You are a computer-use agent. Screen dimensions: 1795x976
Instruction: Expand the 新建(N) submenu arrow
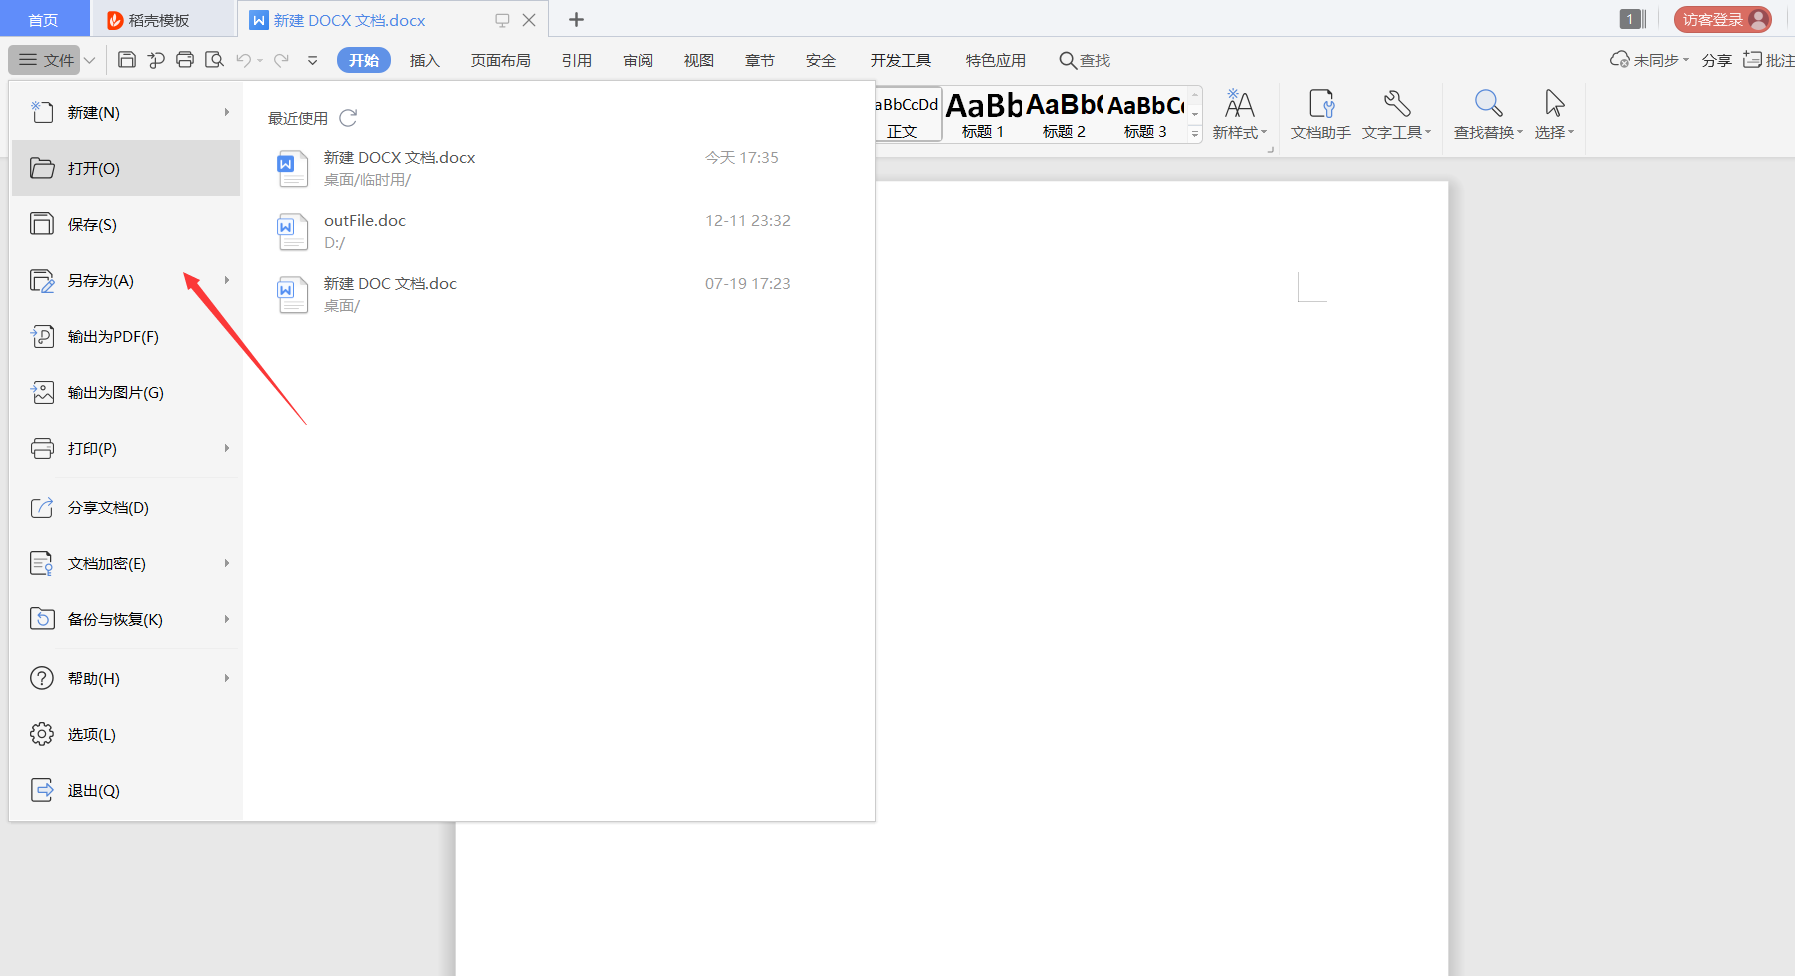[227, 112]
